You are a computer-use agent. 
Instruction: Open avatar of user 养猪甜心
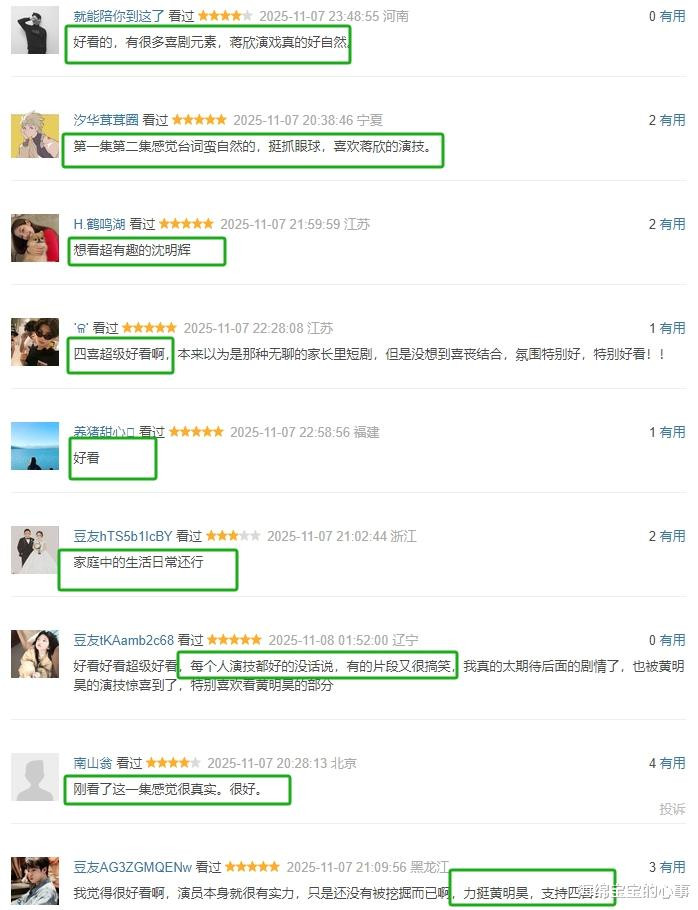click(35, 446)
